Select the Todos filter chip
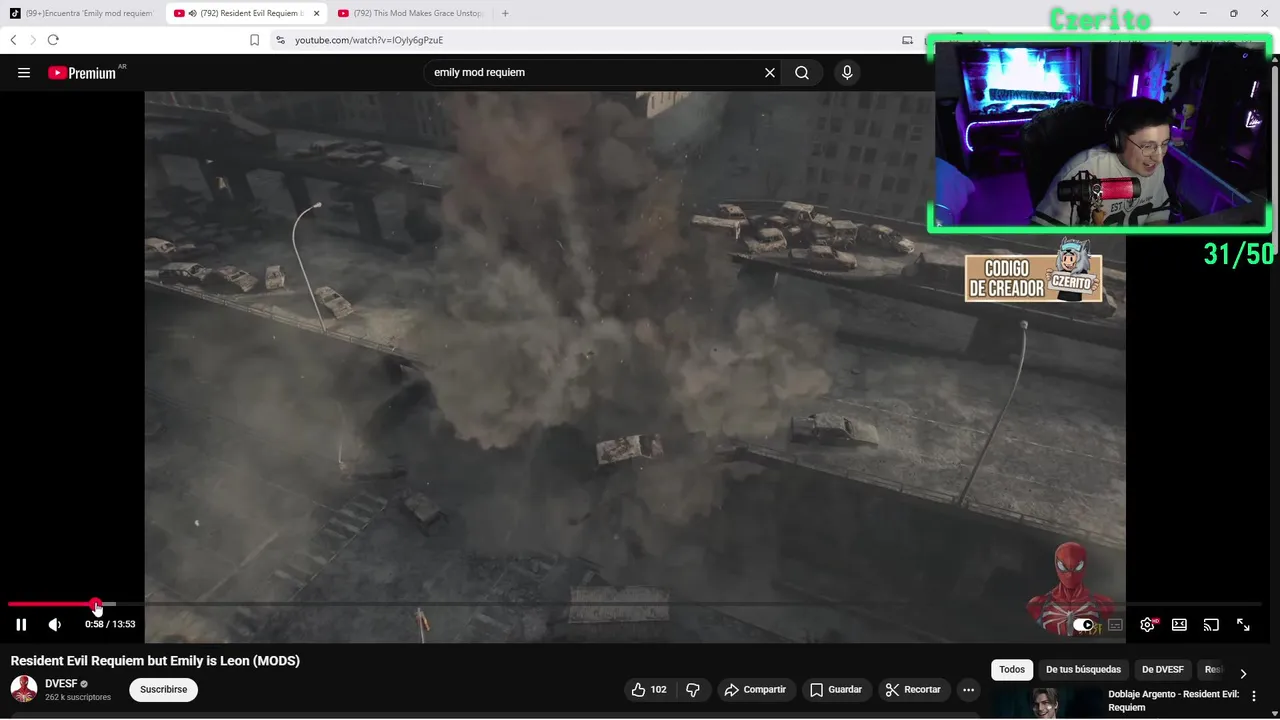Screen dimensions: 1280x720 click(1012, 670)
